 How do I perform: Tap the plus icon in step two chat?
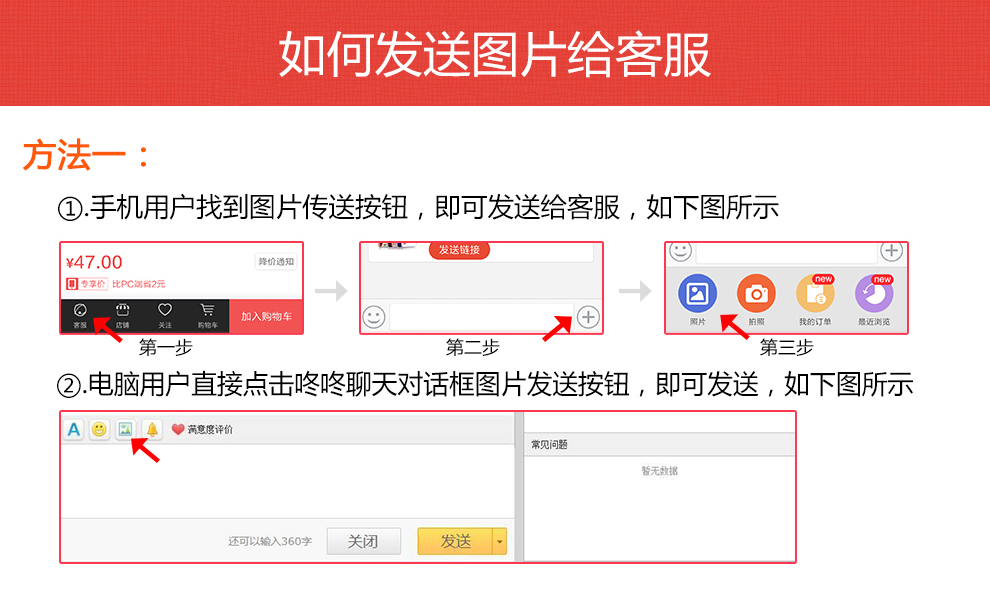click(589, 317)
